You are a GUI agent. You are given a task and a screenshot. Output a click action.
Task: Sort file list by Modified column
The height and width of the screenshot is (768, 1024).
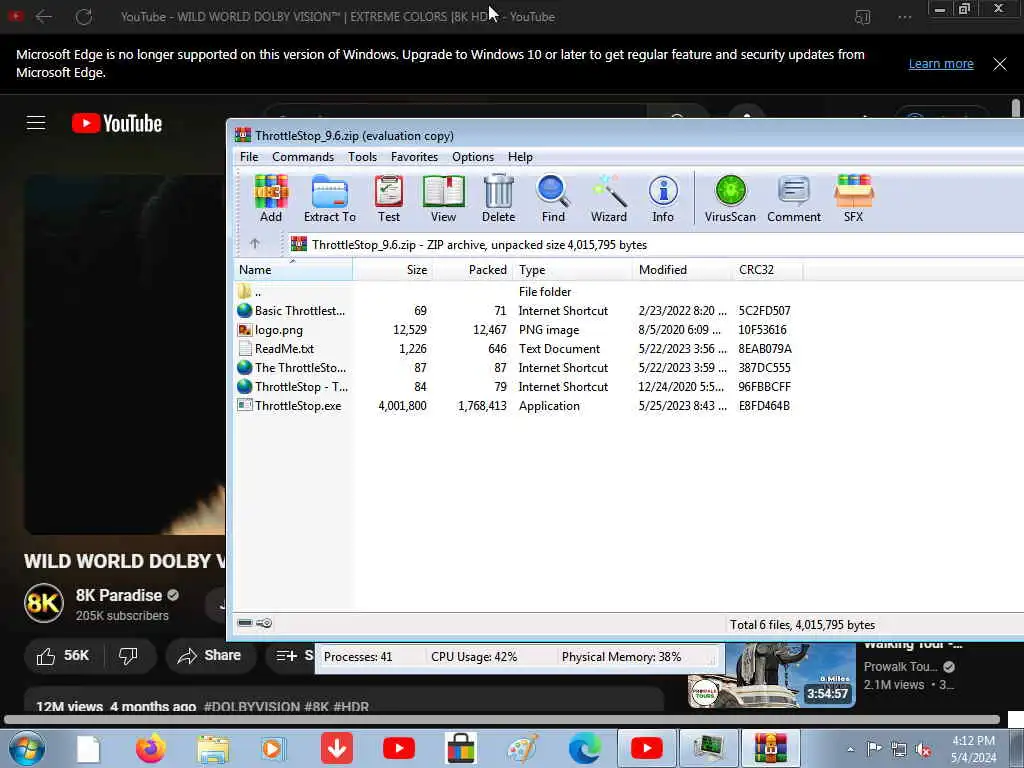pyautogui.click(x=682, y=270)
